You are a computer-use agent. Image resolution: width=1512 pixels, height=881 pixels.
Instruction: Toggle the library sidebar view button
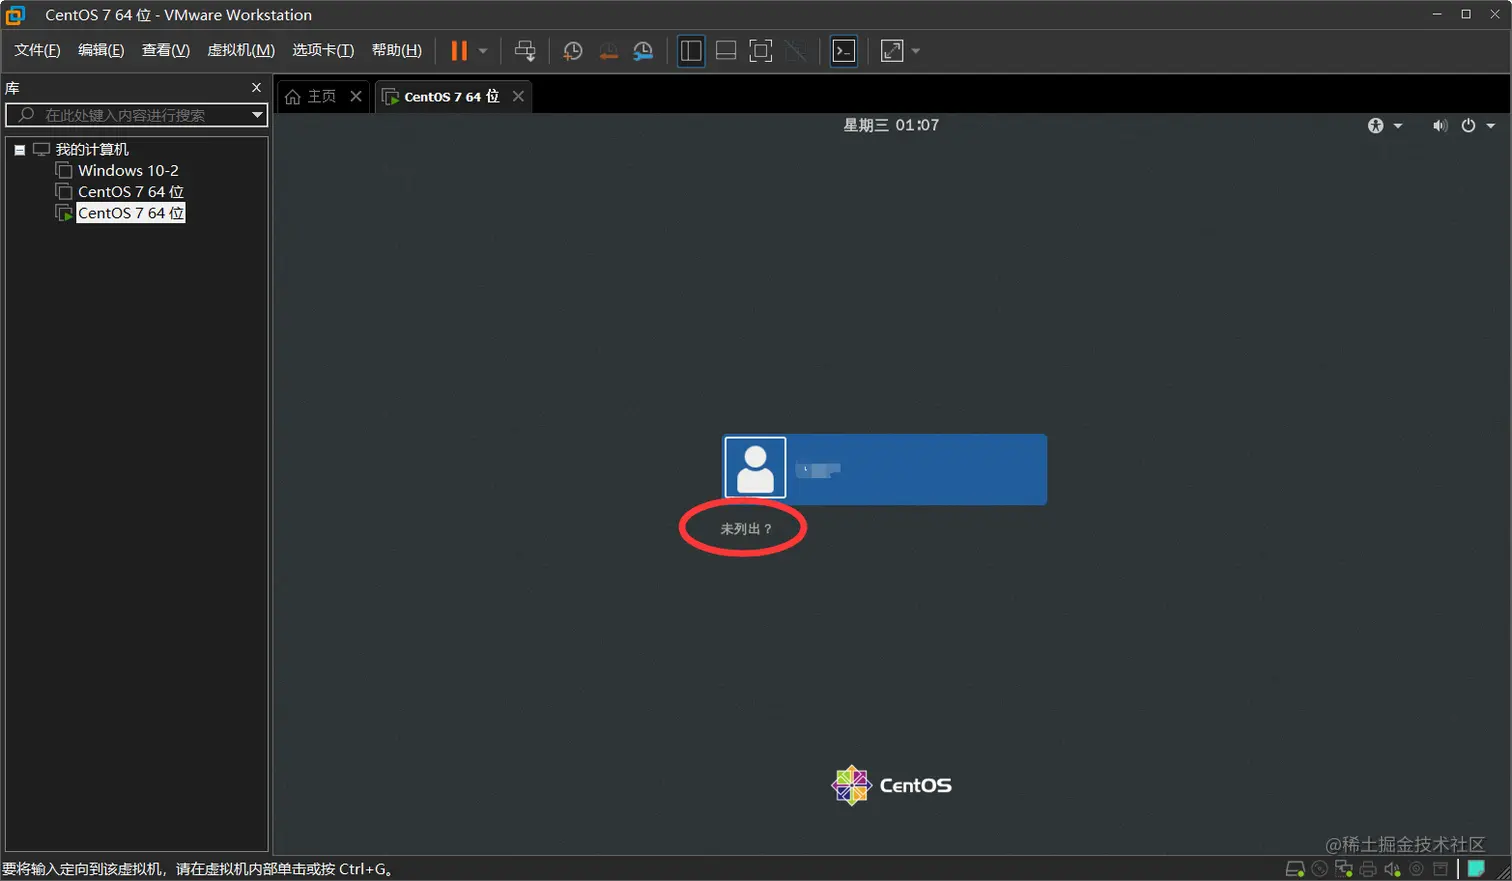tap(691, 51)
